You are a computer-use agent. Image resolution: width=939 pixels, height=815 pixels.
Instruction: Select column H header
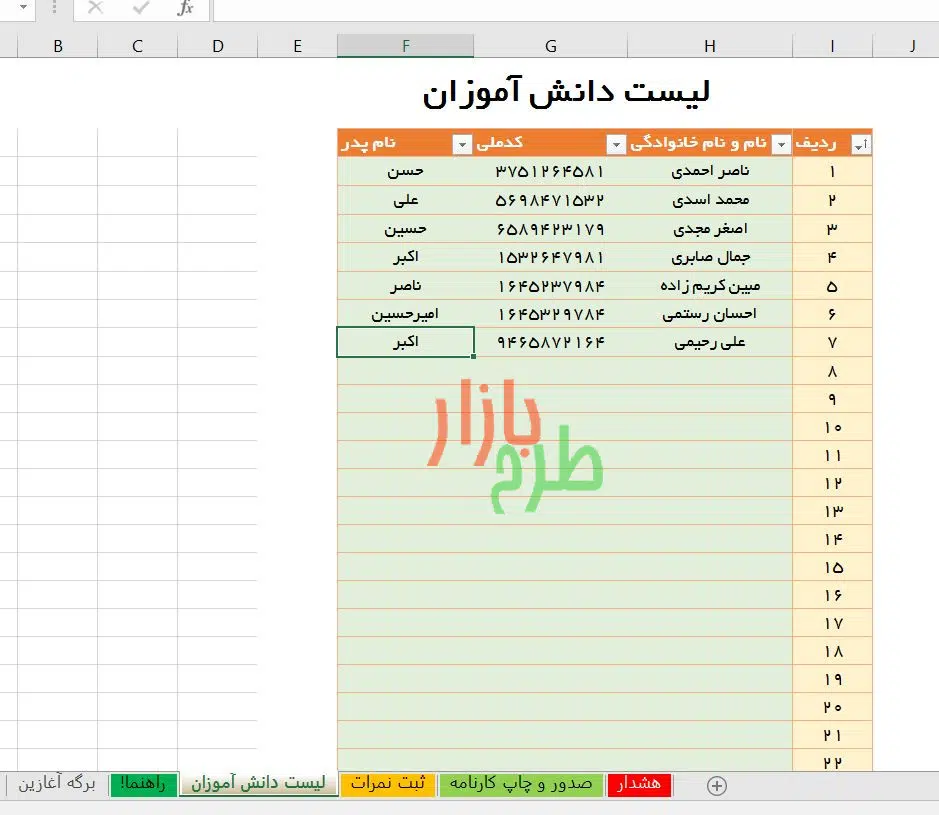point(710,46)
